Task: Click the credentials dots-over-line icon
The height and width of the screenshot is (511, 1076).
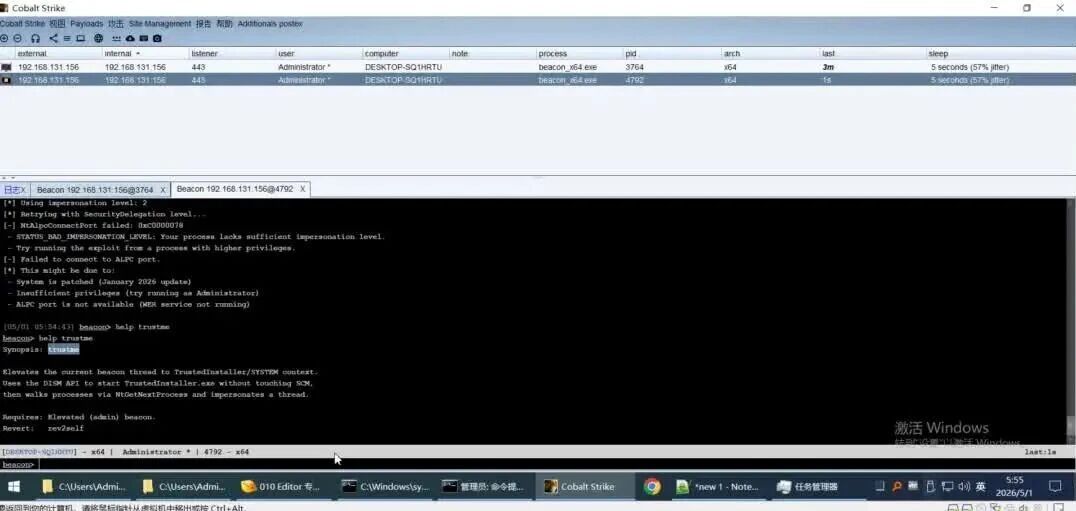Action: click(117, 38)
